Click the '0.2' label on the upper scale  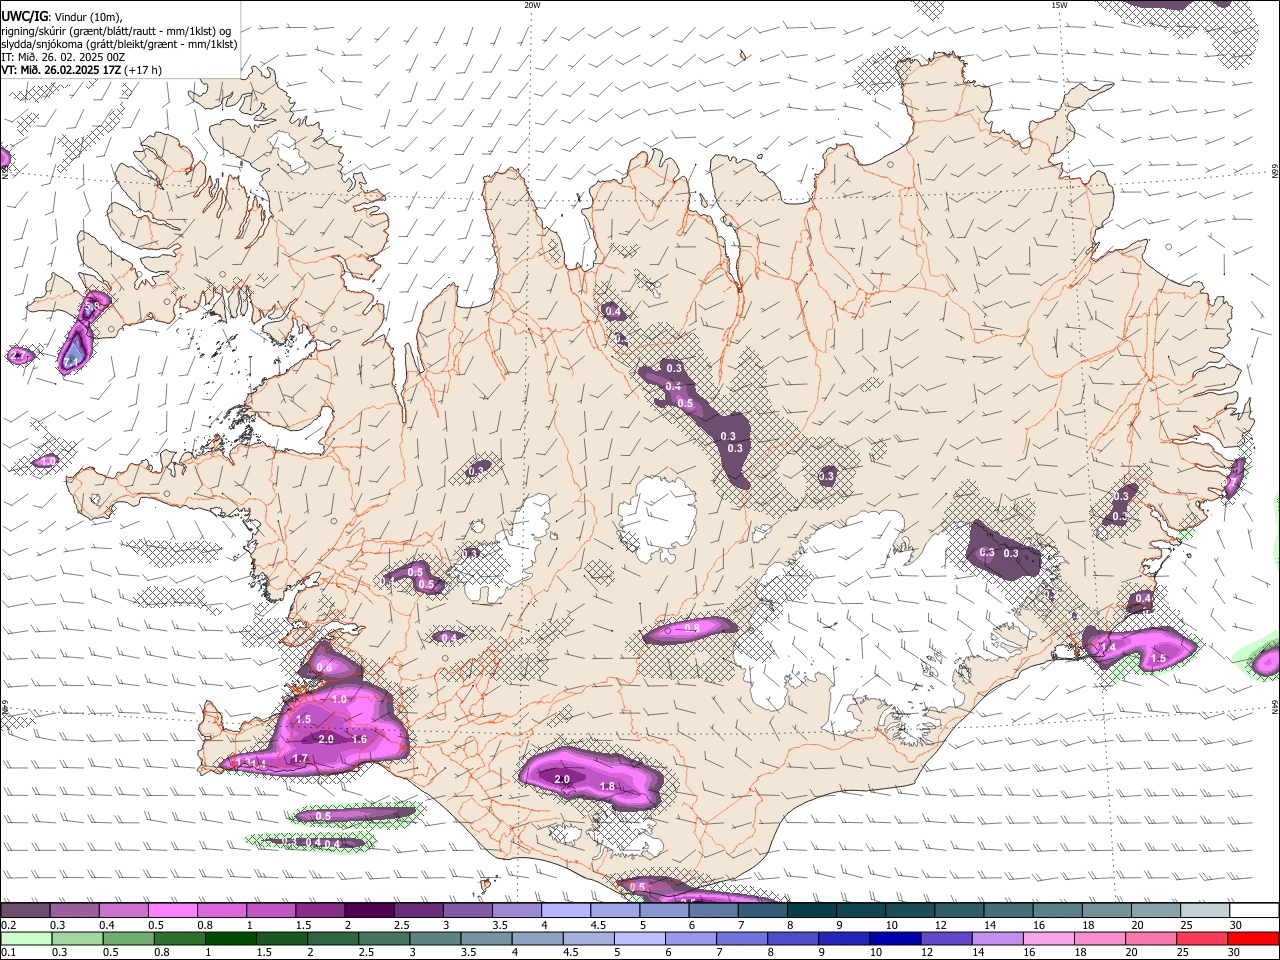pos(8,925)
